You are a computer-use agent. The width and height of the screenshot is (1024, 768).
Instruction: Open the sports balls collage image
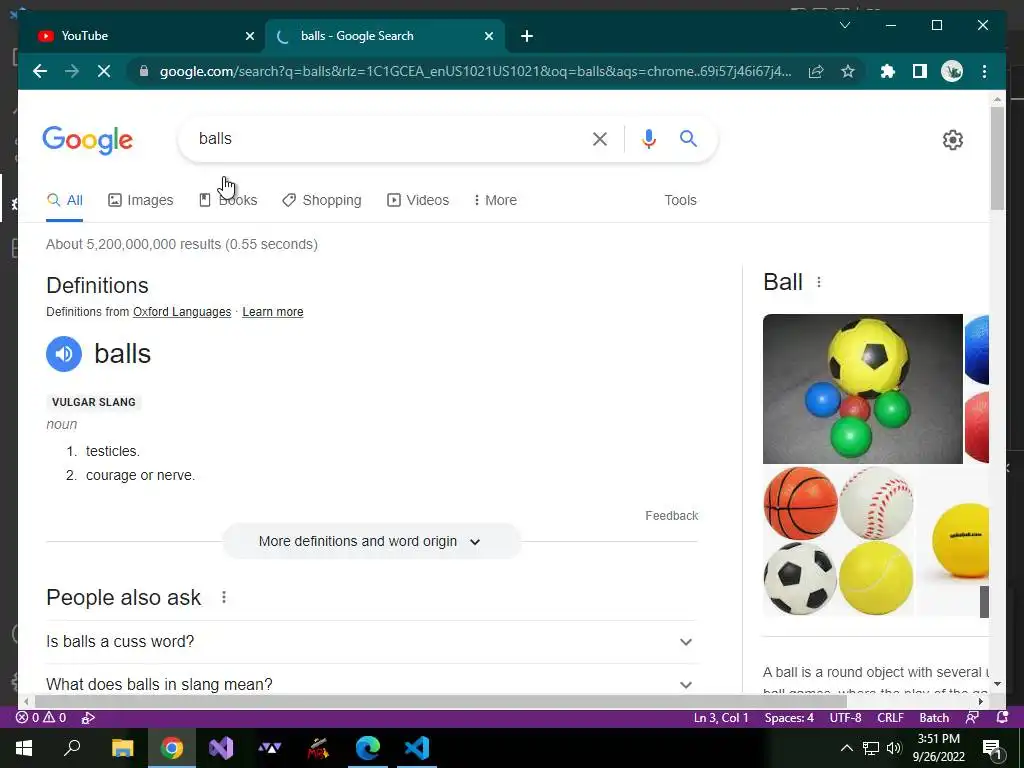pyautogui.click(x=839, y=541)
